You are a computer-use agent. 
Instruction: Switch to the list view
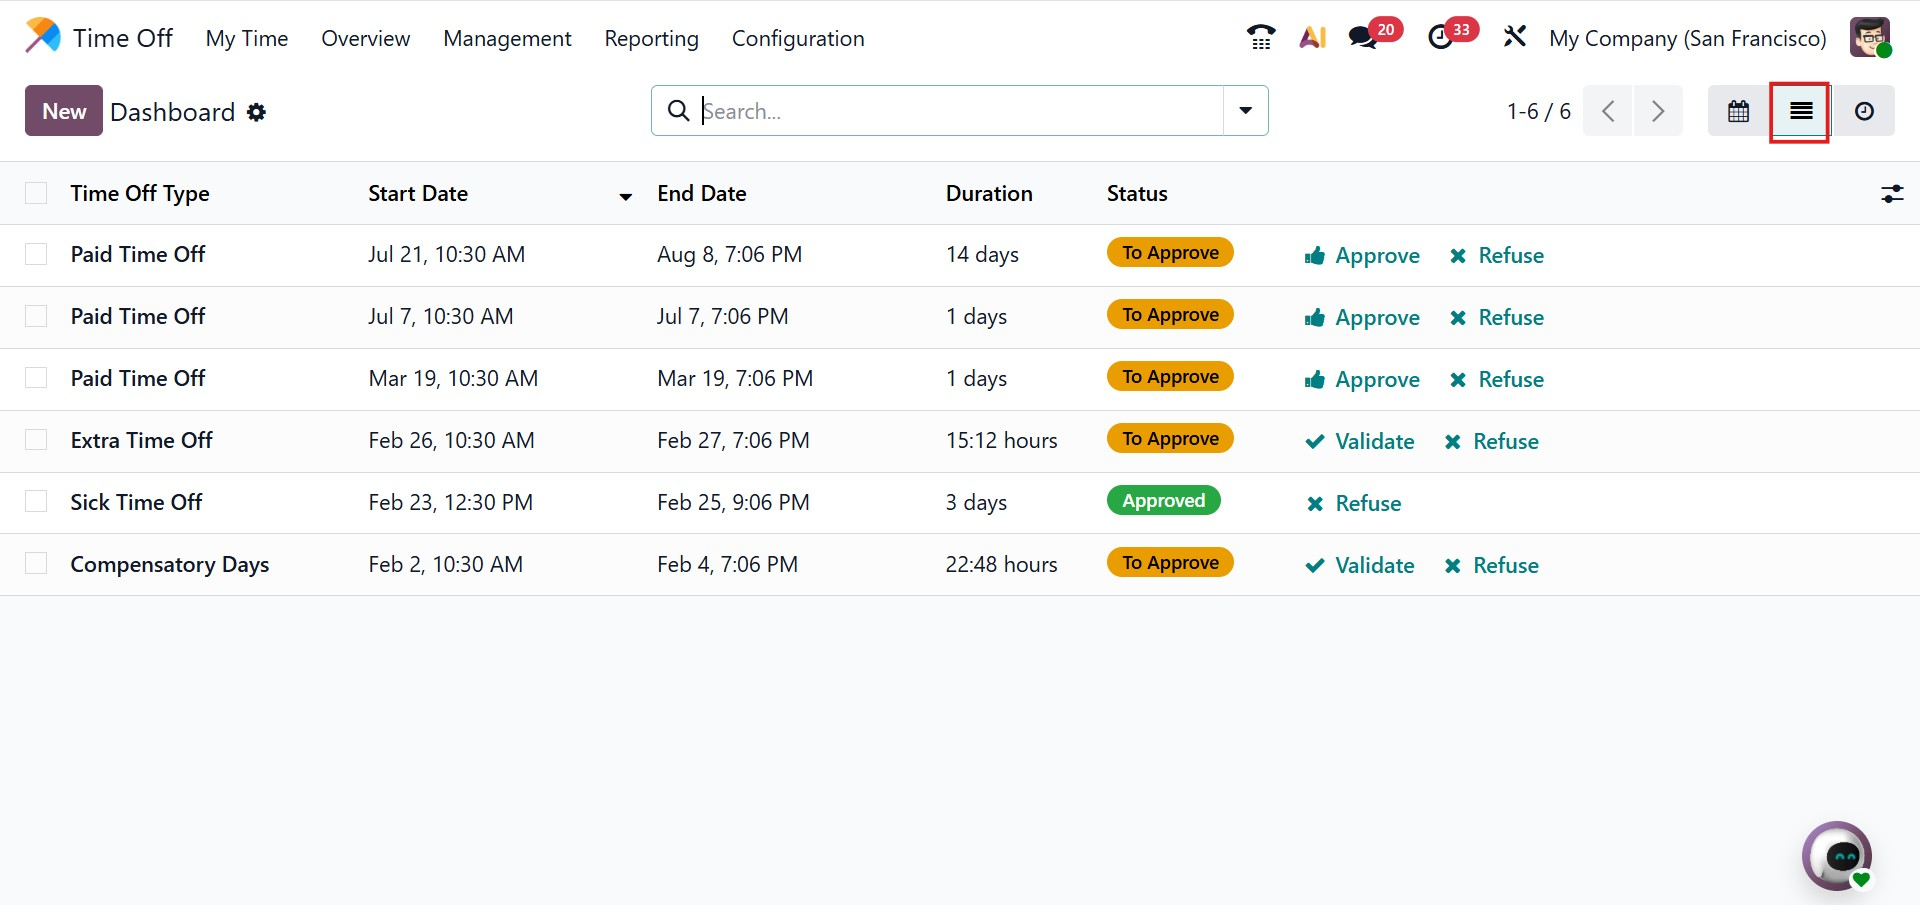click(x=1800, y=111)
